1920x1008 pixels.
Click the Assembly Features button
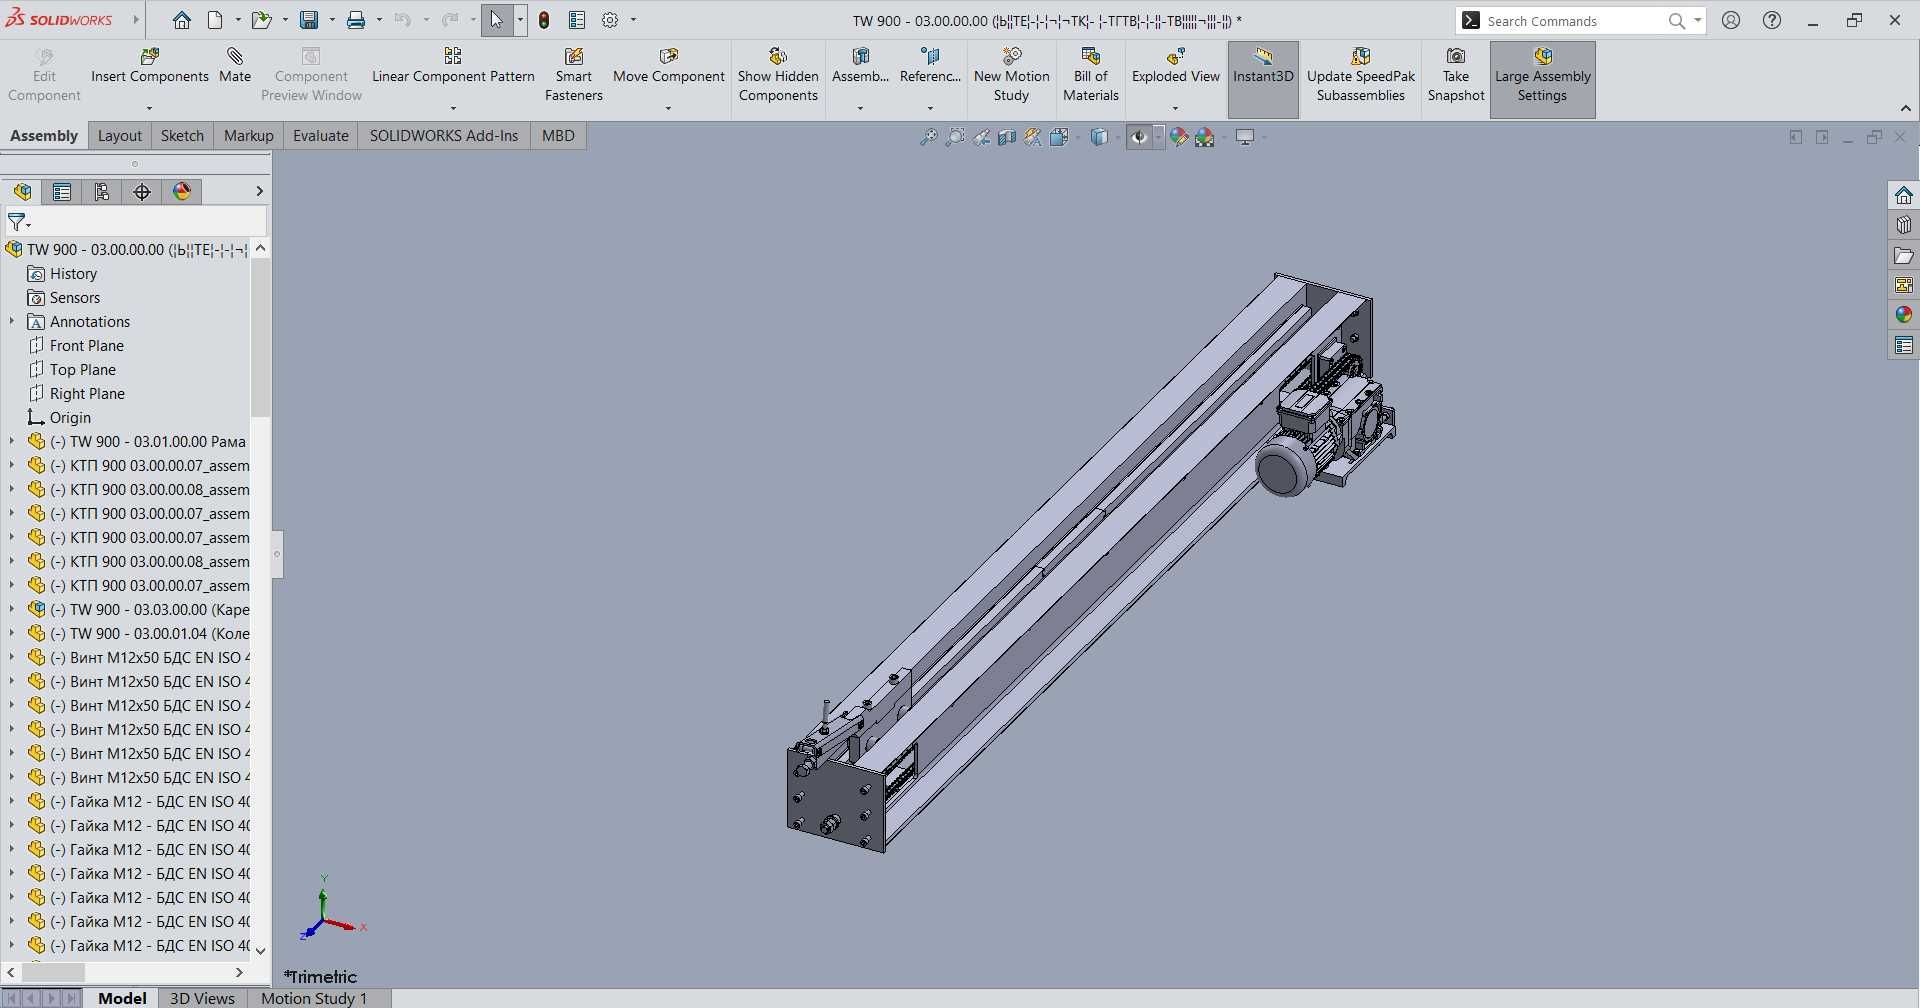[x=860, y=66]
